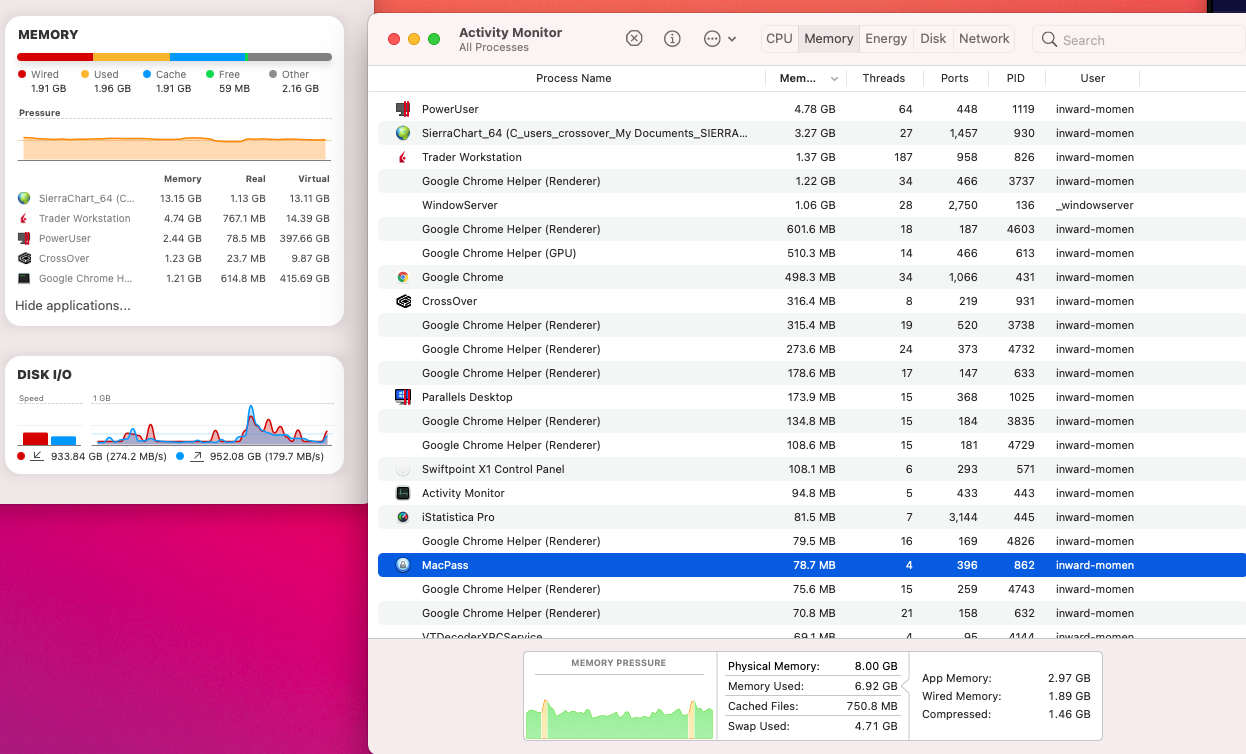Click the Swiftpoint X1 Control Panel icon
The image size is (1246, 754).
pyautogui.click(x=403, y=469)
